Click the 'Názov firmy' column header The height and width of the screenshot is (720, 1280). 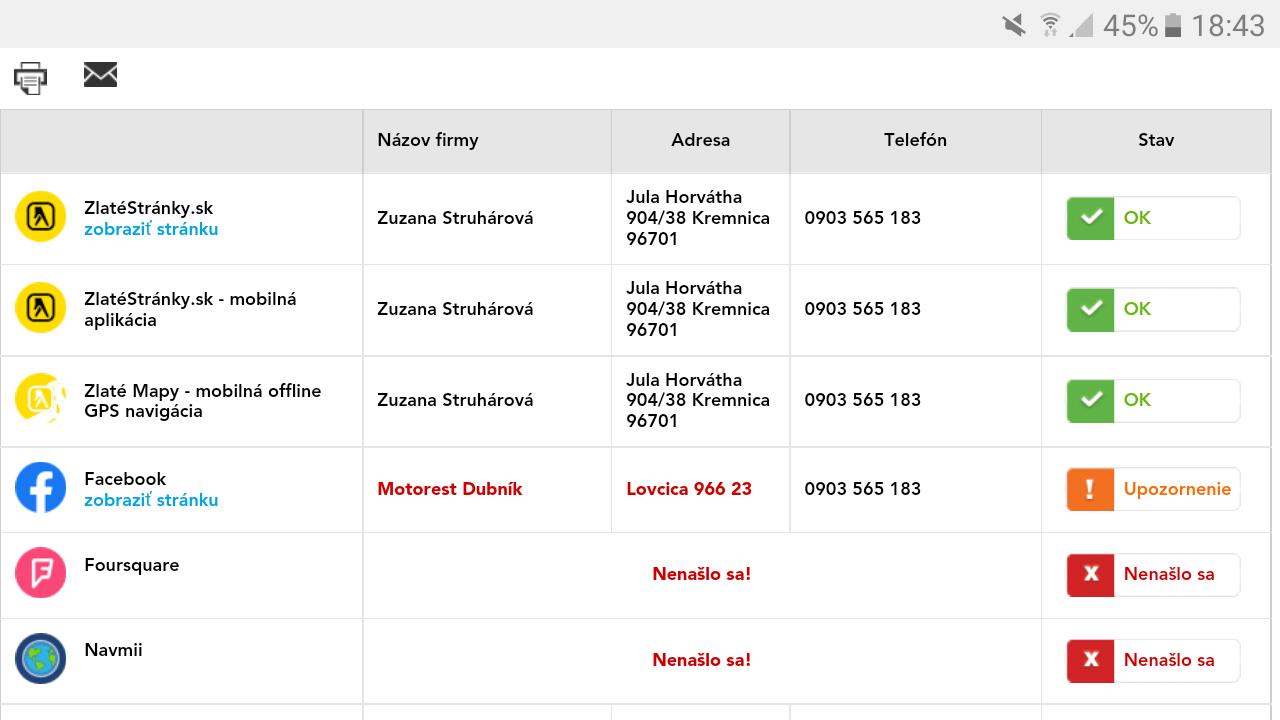(428, 140)
